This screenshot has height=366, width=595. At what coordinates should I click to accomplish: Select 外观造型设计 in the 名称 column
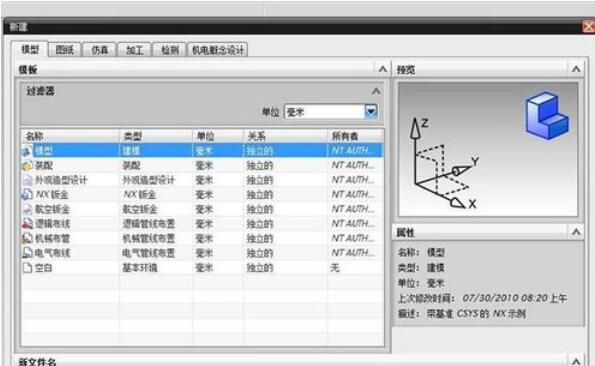pyautogui.click(x=61, y=180)
